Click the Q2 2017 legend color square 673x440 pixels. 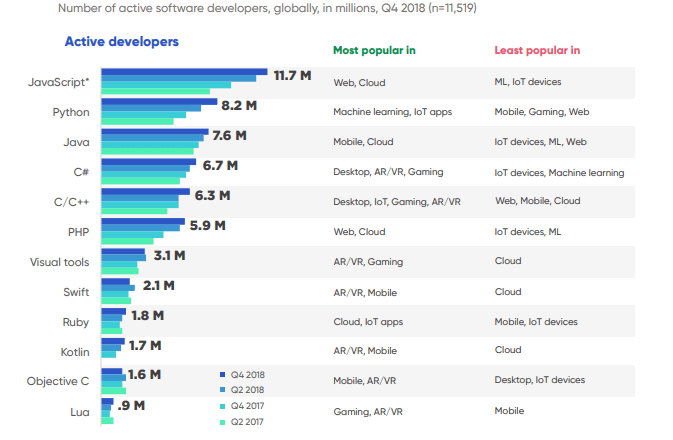[x=222, y=422]
